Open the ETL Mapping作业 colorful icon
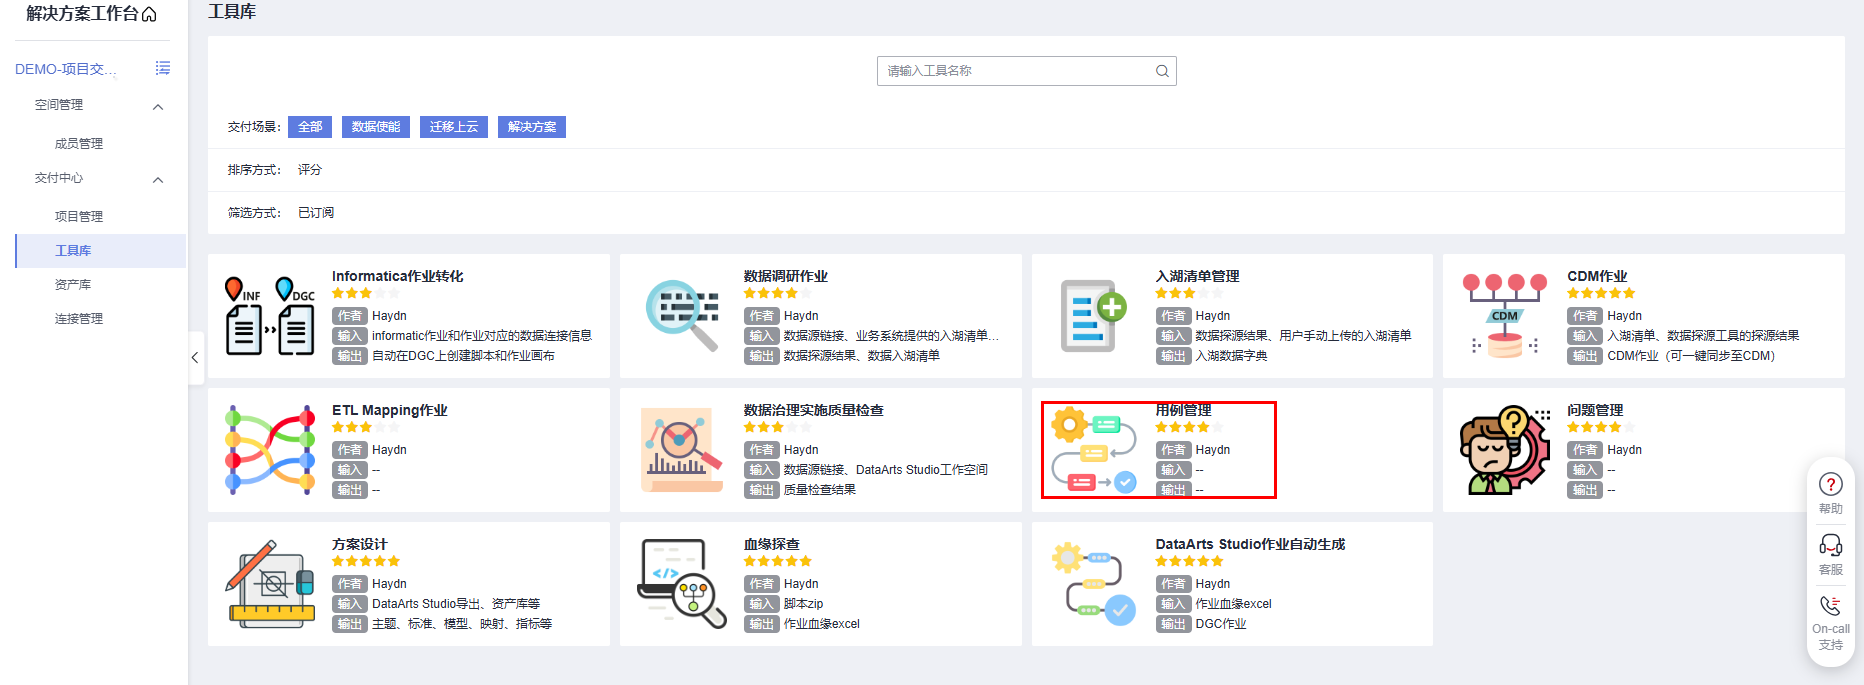The image size is (1864, 685). pos(270,450)
